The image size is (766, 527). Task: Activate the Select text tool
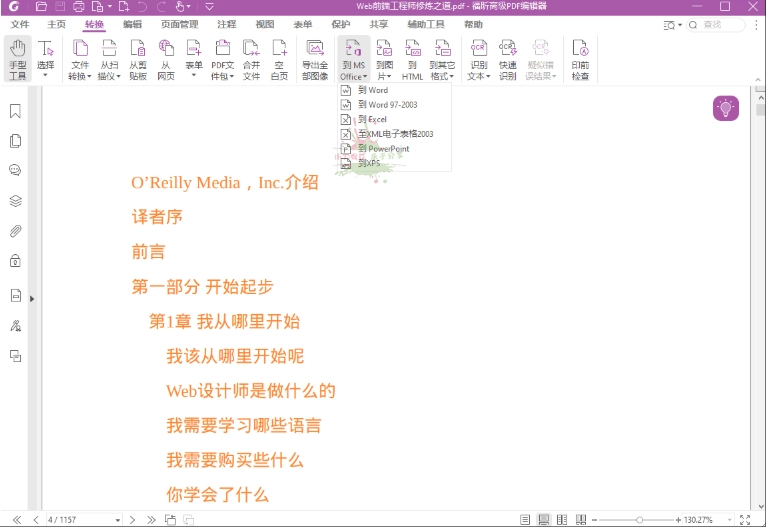(45, 60)
